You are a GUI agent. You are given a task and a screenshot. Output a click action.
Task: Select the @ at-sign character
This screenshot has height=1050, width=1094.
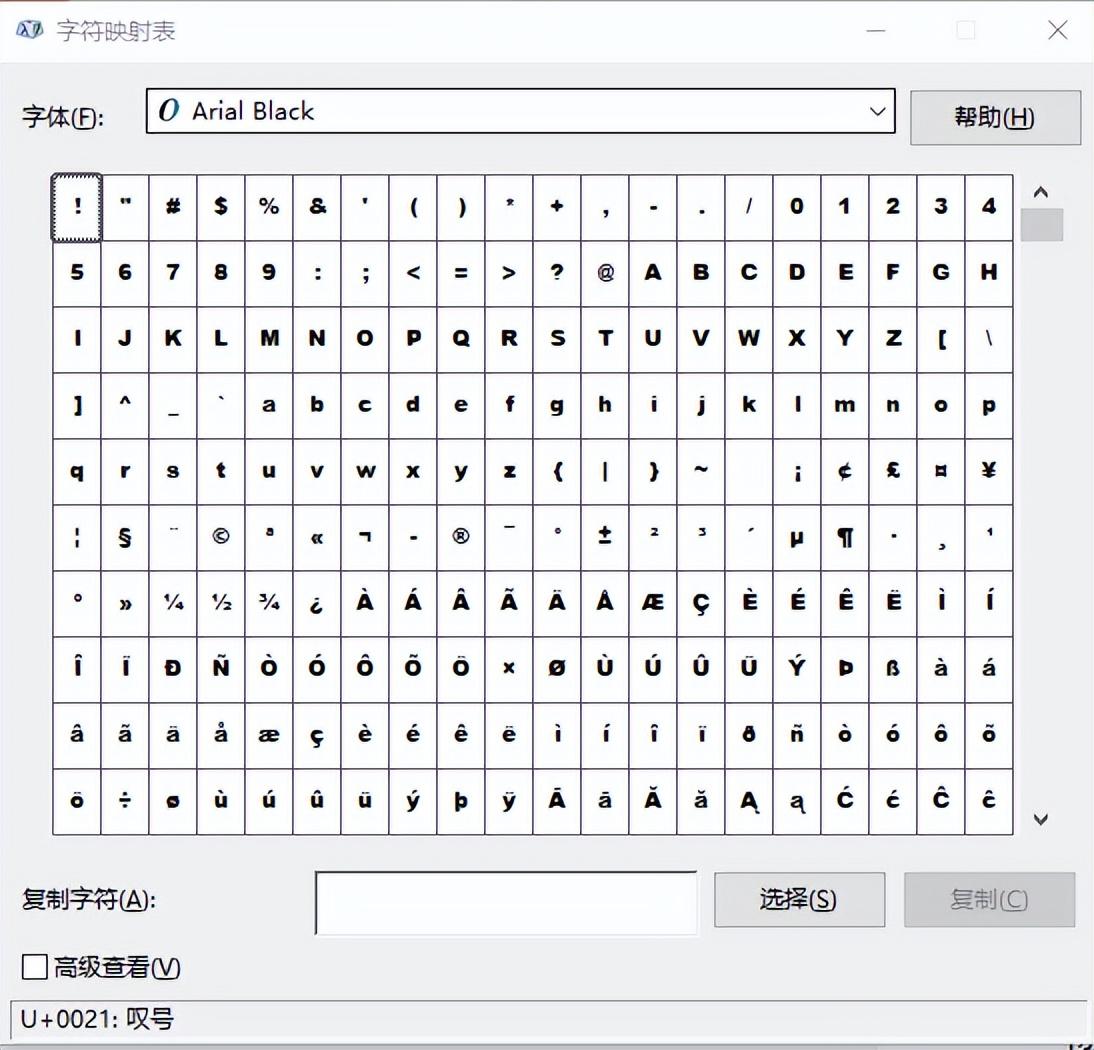click(x=605, y=273)
